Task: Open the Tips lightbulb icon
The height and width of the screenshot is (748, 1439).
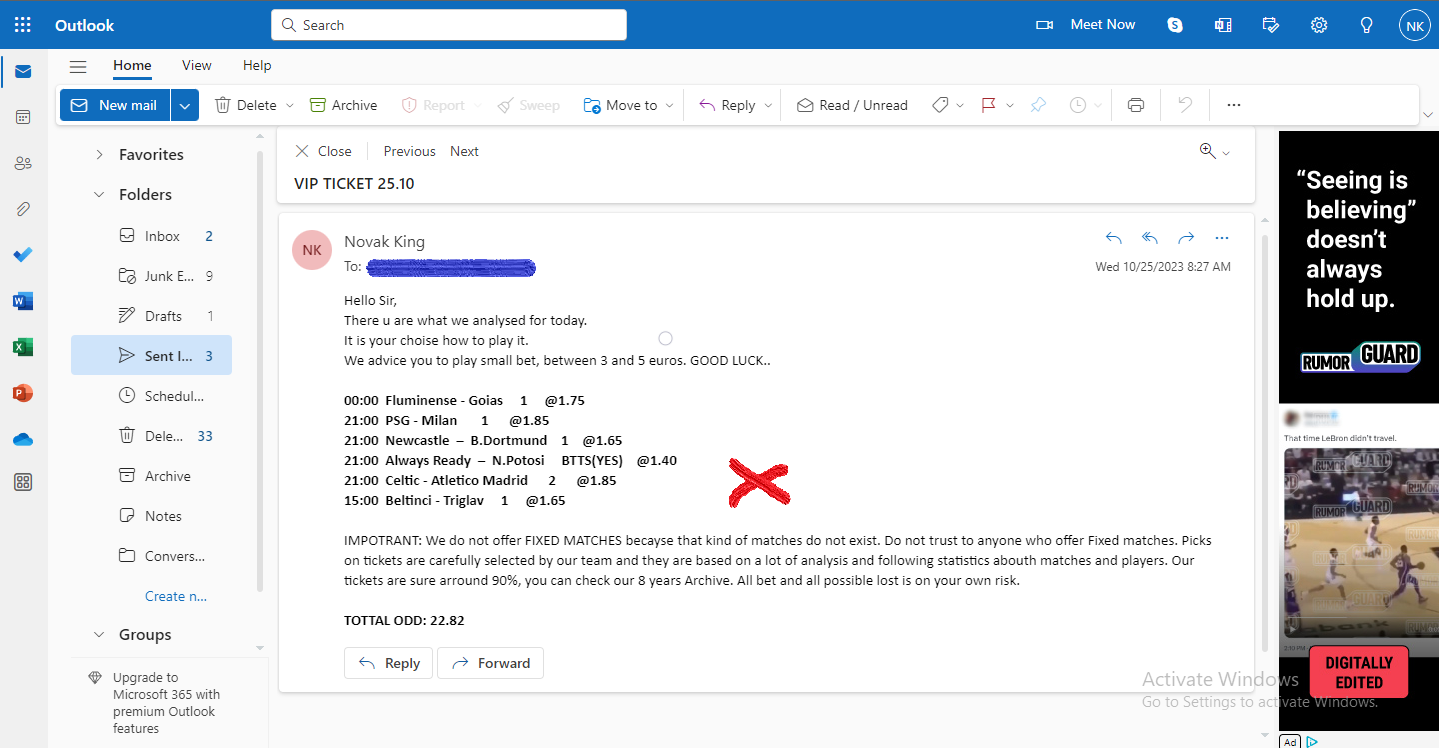Action: [x=1367, y=25]
